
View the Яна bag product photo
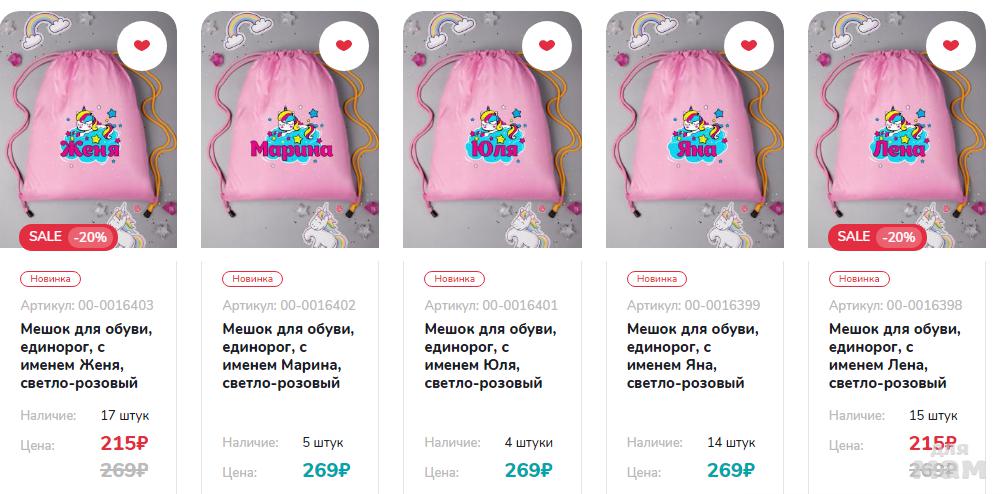[695, 129]
